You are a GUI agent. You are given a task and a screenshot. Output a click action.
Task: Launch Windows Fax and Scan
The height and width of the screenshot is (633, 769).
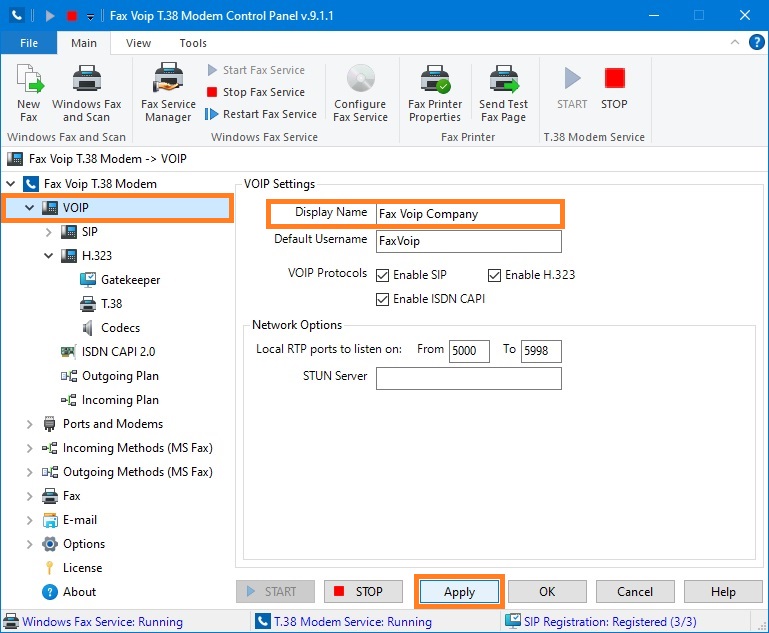point(86,93)
